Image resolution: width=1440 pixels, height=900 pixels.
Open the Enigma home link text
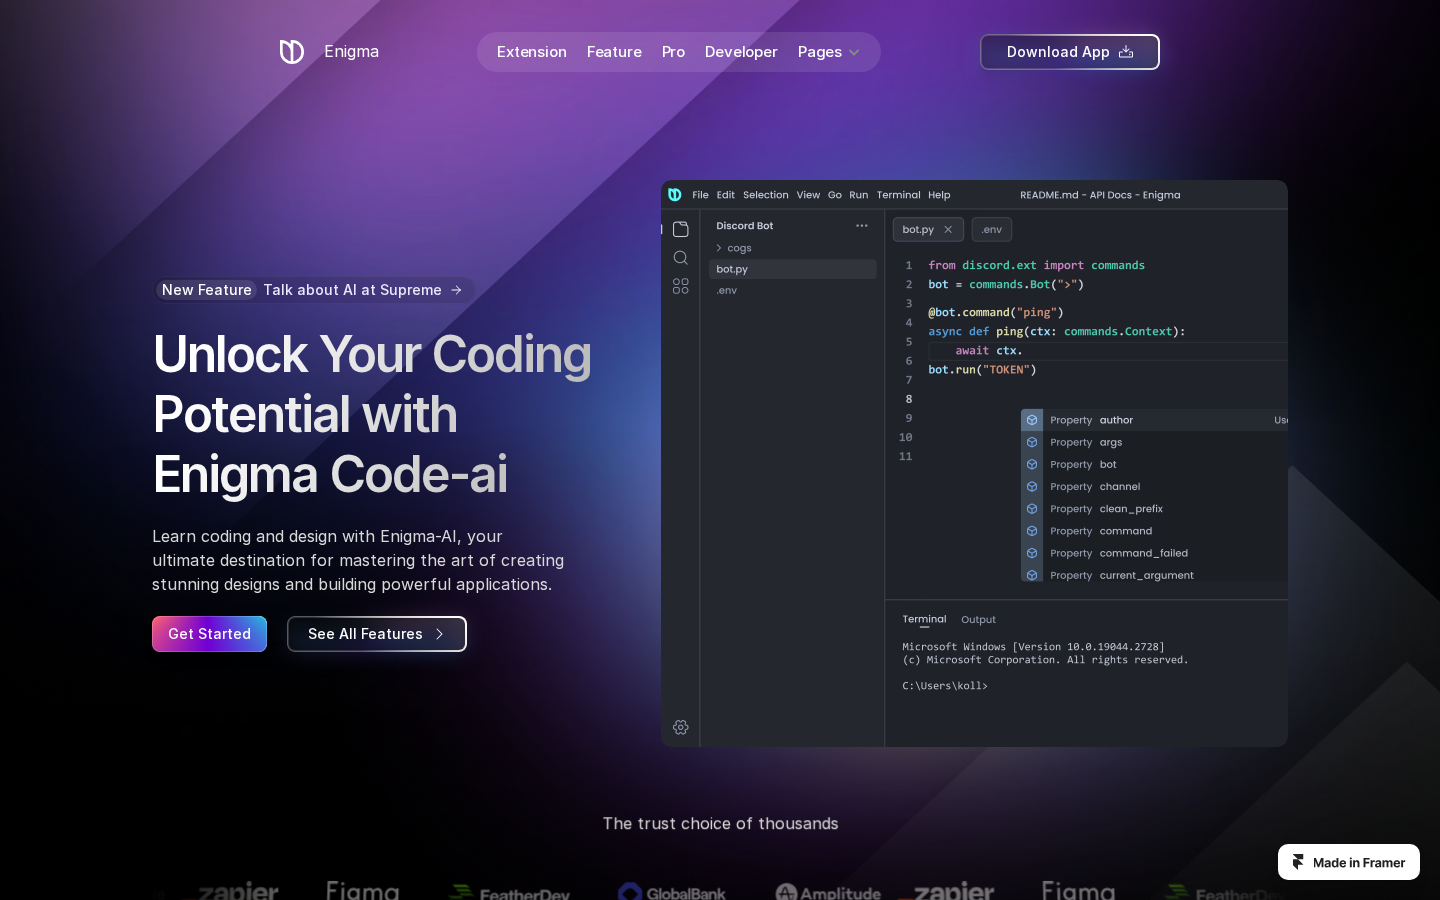click(x=351, y=52)
